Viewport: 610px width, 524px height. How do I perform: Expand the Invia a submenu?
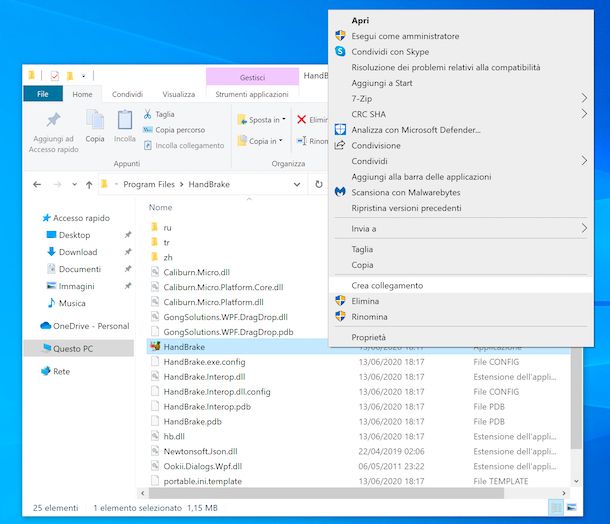click(461, 229)
